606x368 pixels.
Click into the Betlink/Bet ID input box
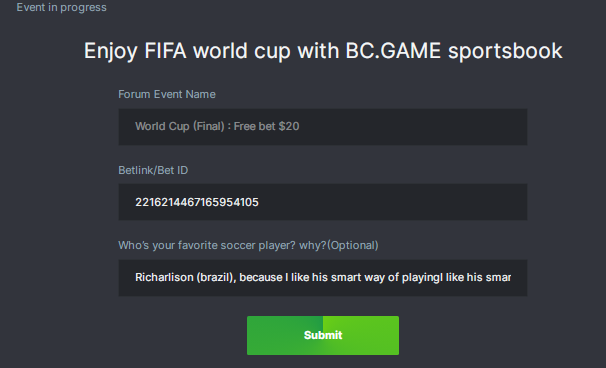(x=323, y=202)
